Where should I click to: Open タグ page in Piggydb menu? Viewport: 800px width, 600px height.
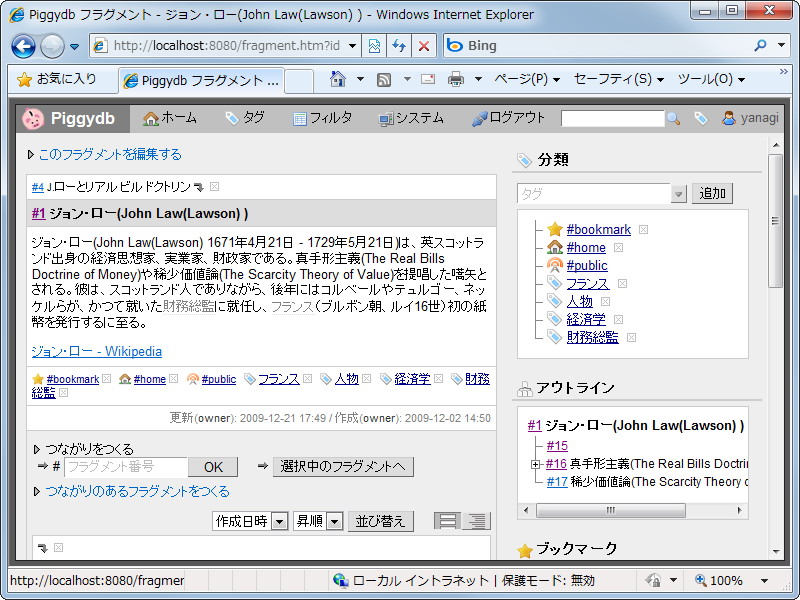click(x=245, y=118)
